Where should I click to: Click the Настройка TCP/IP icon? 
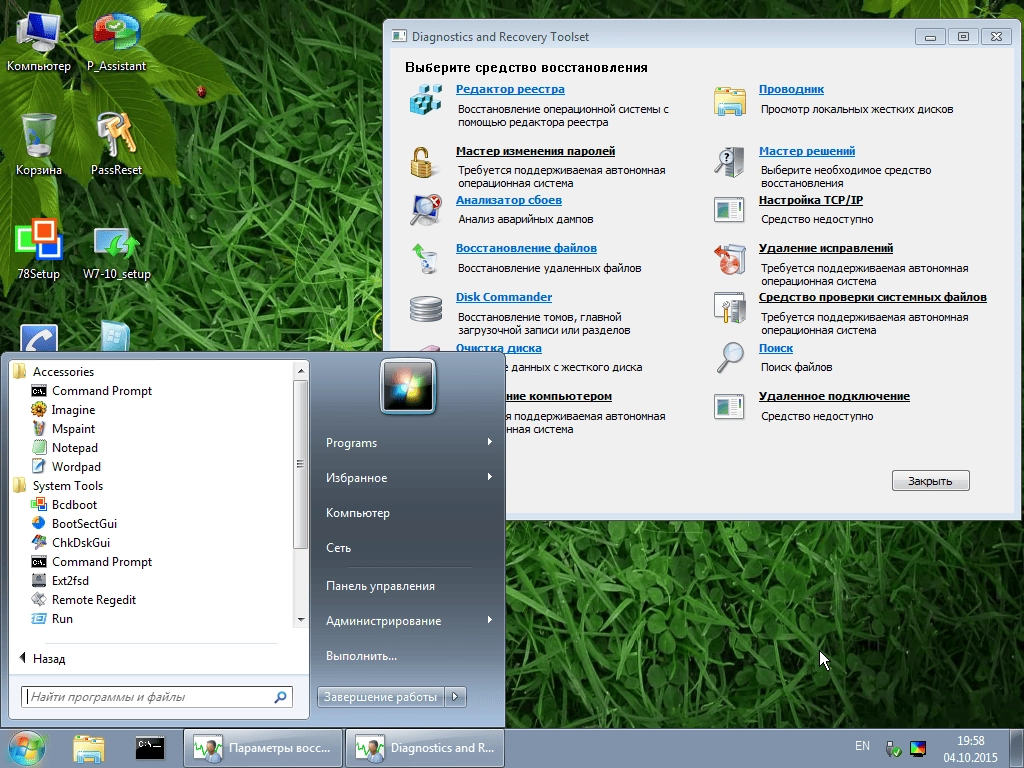(729, 210)
